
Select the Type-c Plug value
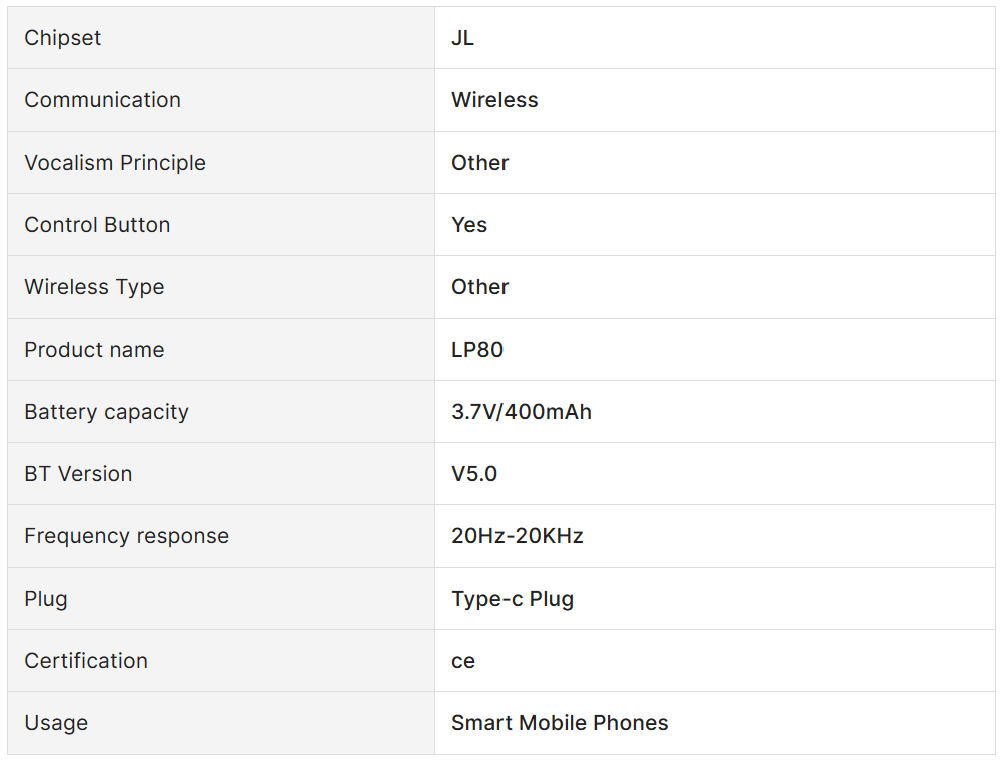coord(512,599)
